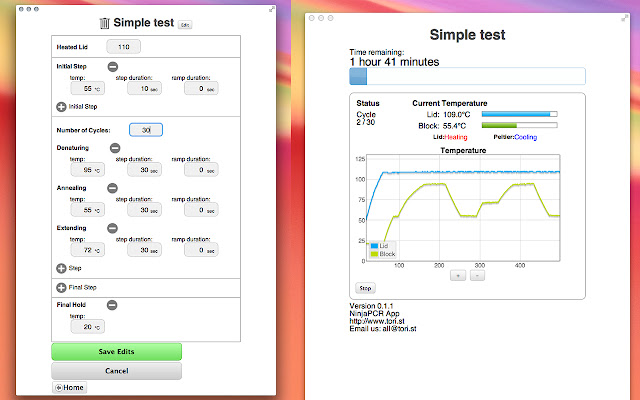Image resolution: width=640 pixels, height=400 pixels.
Task: Stop the running PCR experiment
Action: [365, 288]
